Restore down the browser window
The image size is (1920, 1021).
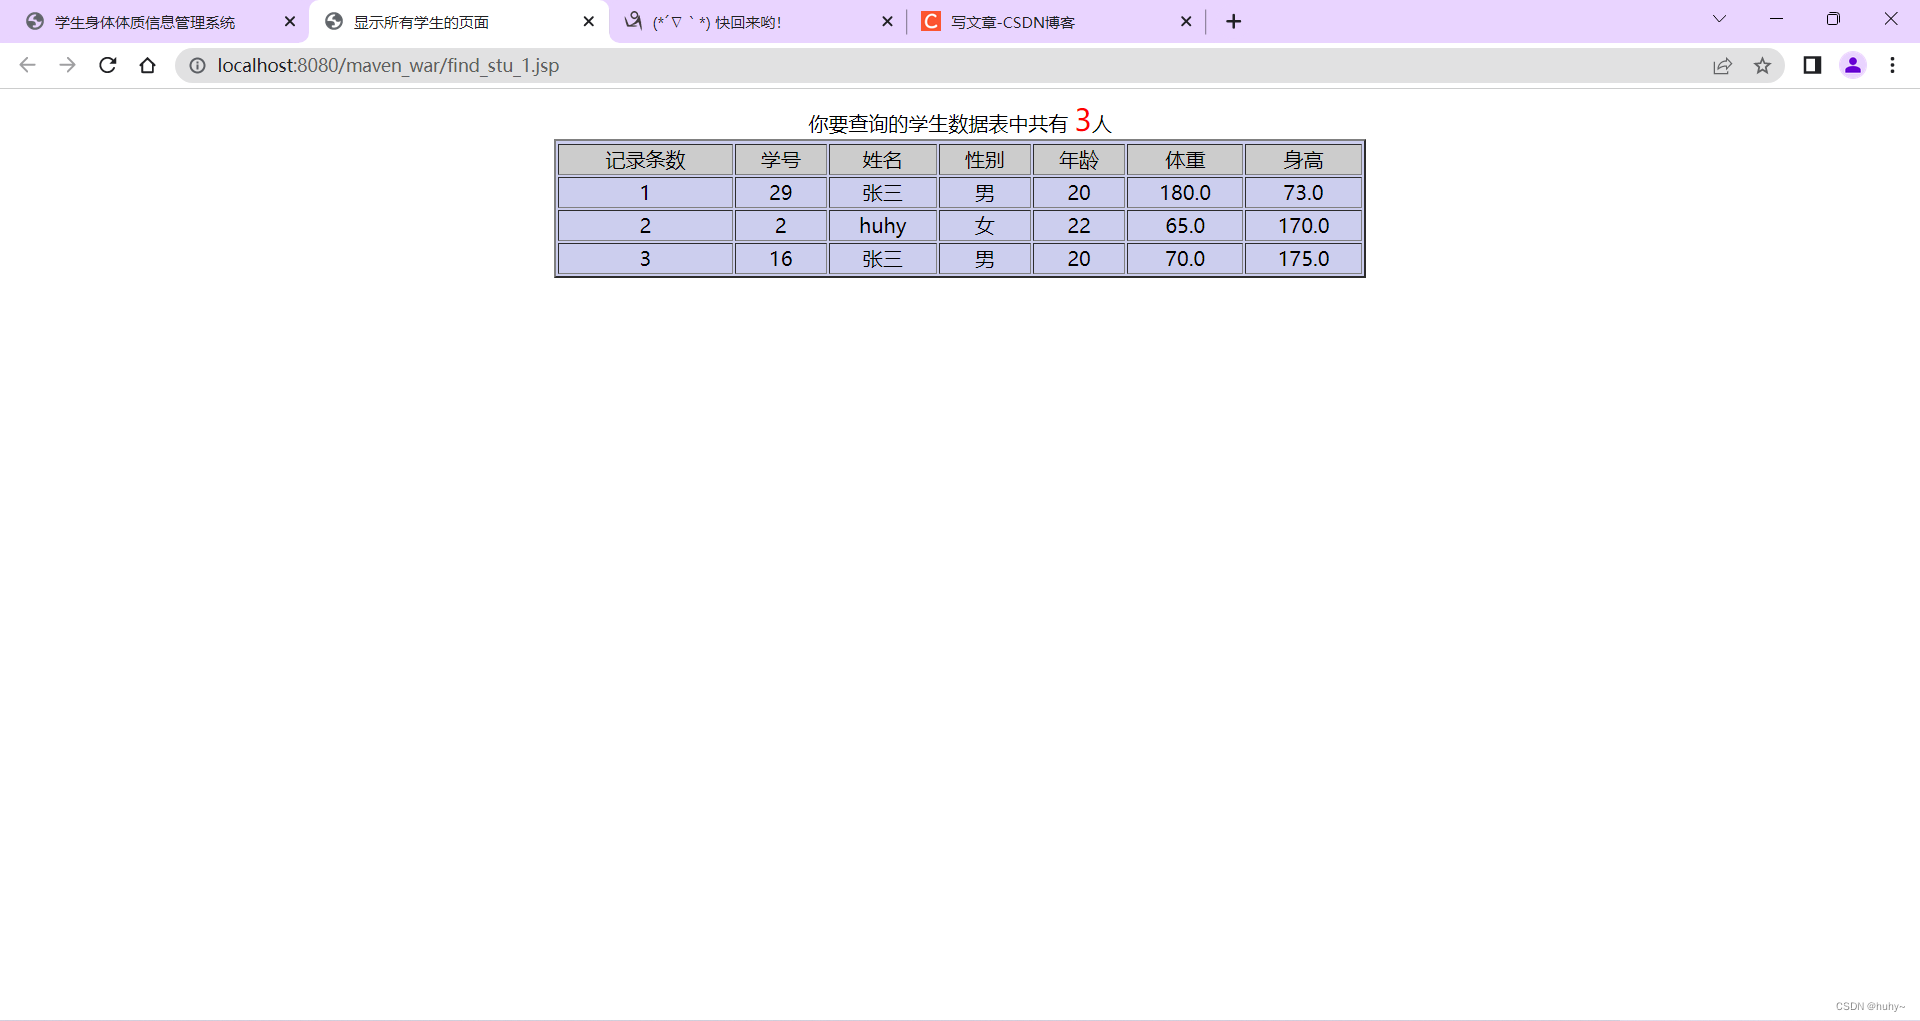click(x=1833, y=19)
